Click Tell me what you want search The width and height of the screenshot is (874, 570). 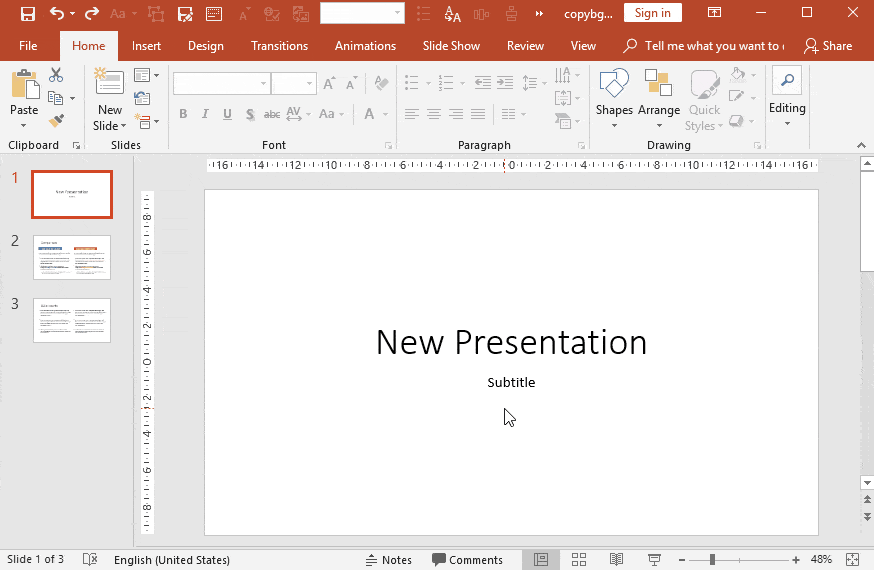[x=704, y=46]
